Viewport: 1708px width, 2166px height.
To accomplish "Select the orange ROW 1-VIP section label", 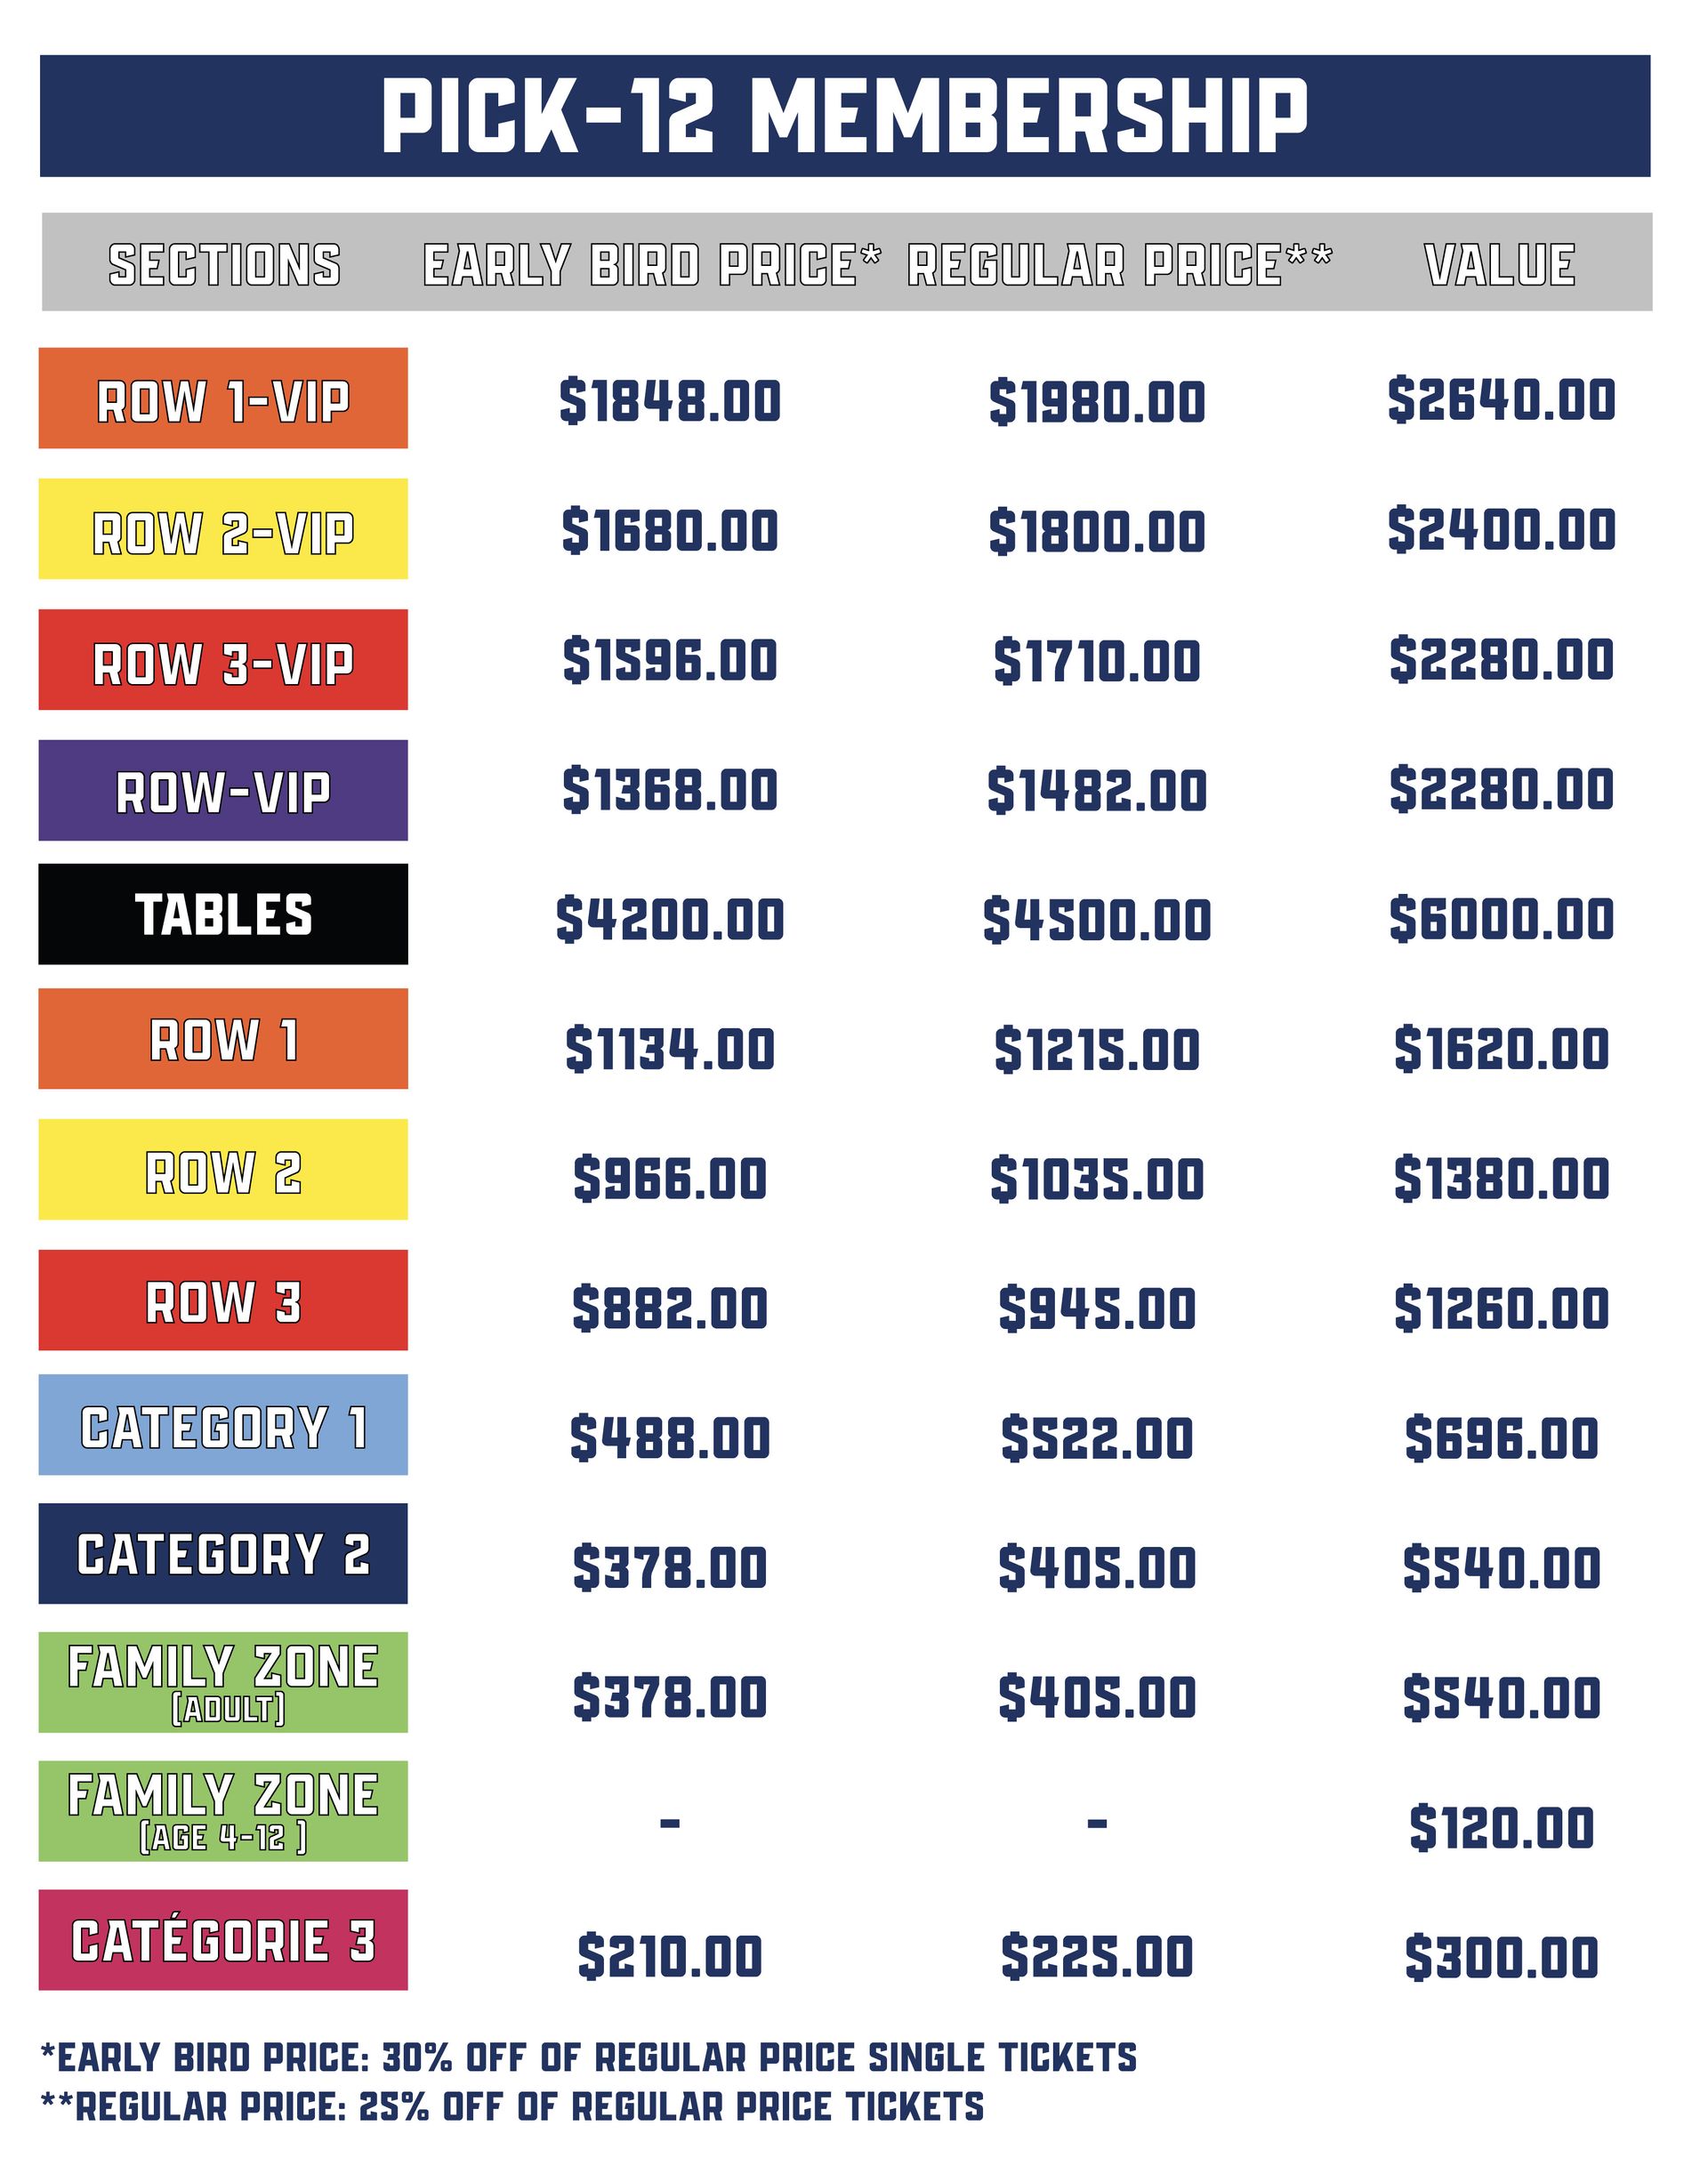I will 223,398.
